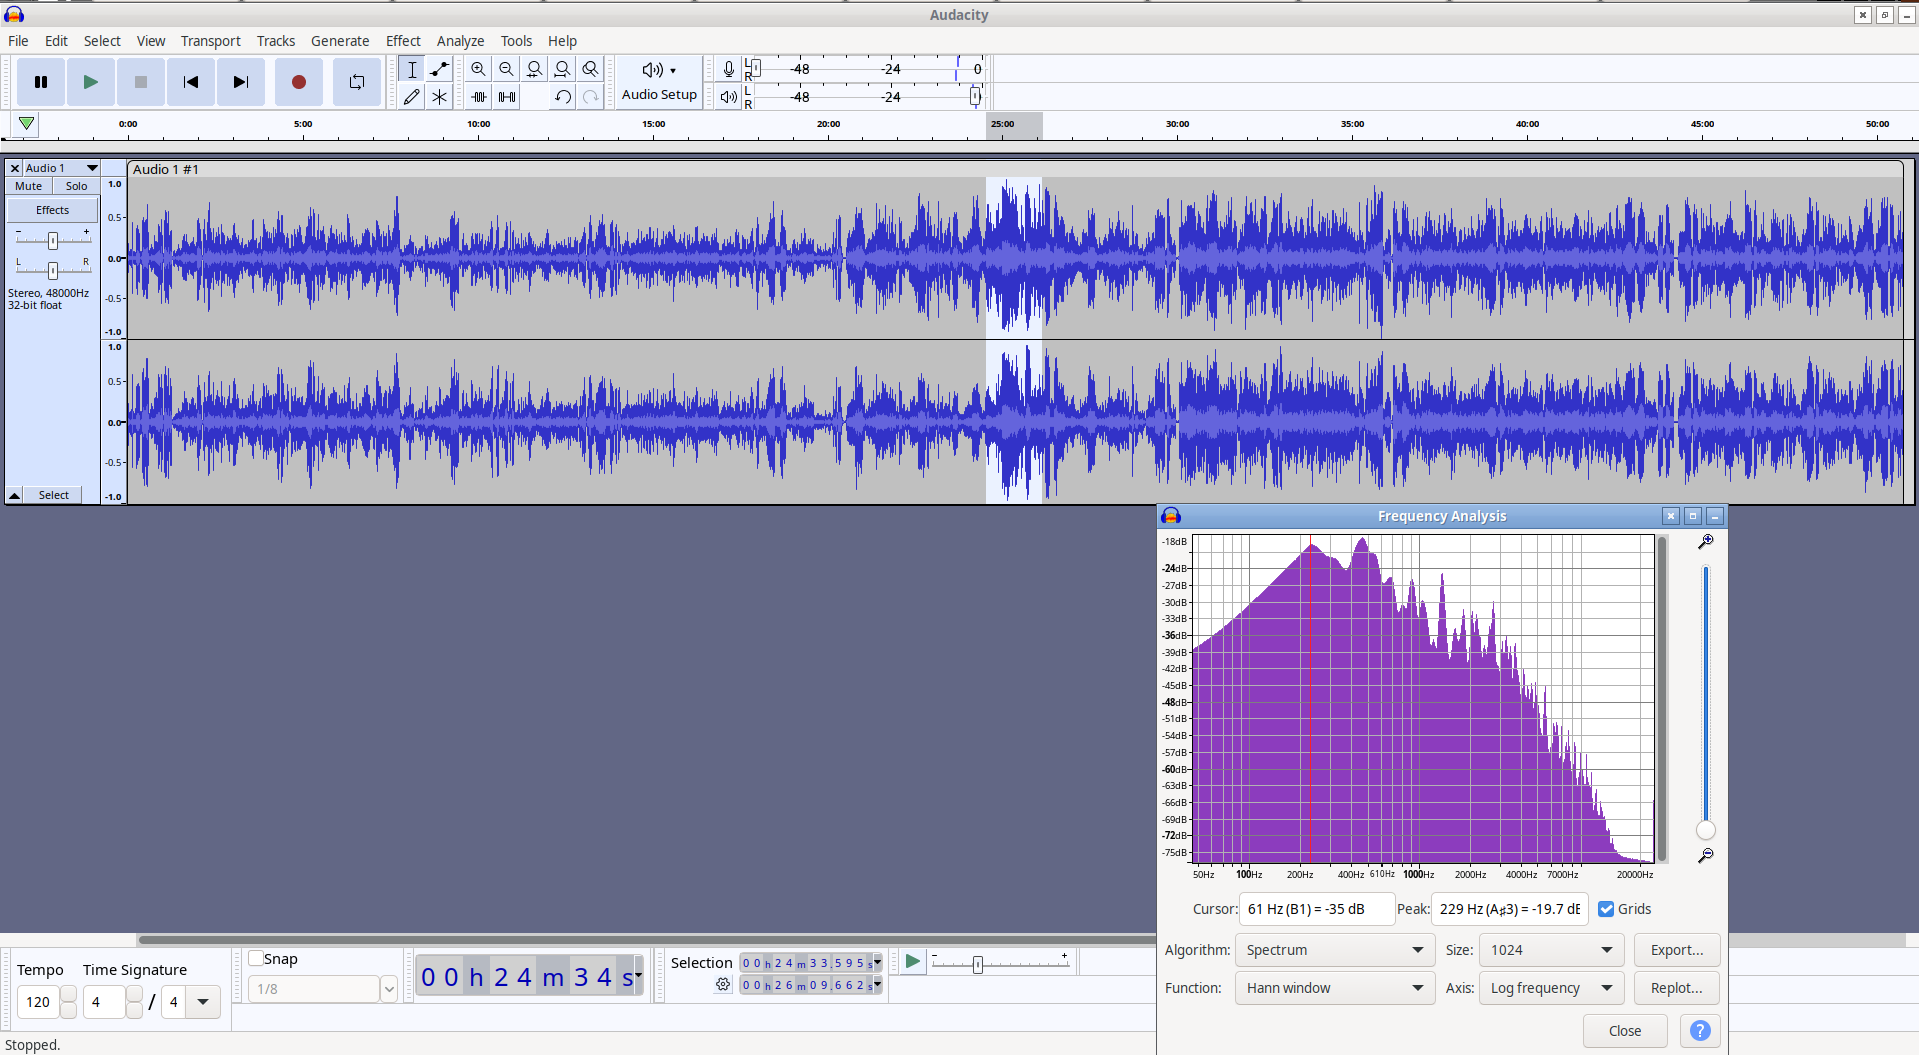Skip to the start of the project
This screenshot has height=1055, width=1919.
(190, 82)
